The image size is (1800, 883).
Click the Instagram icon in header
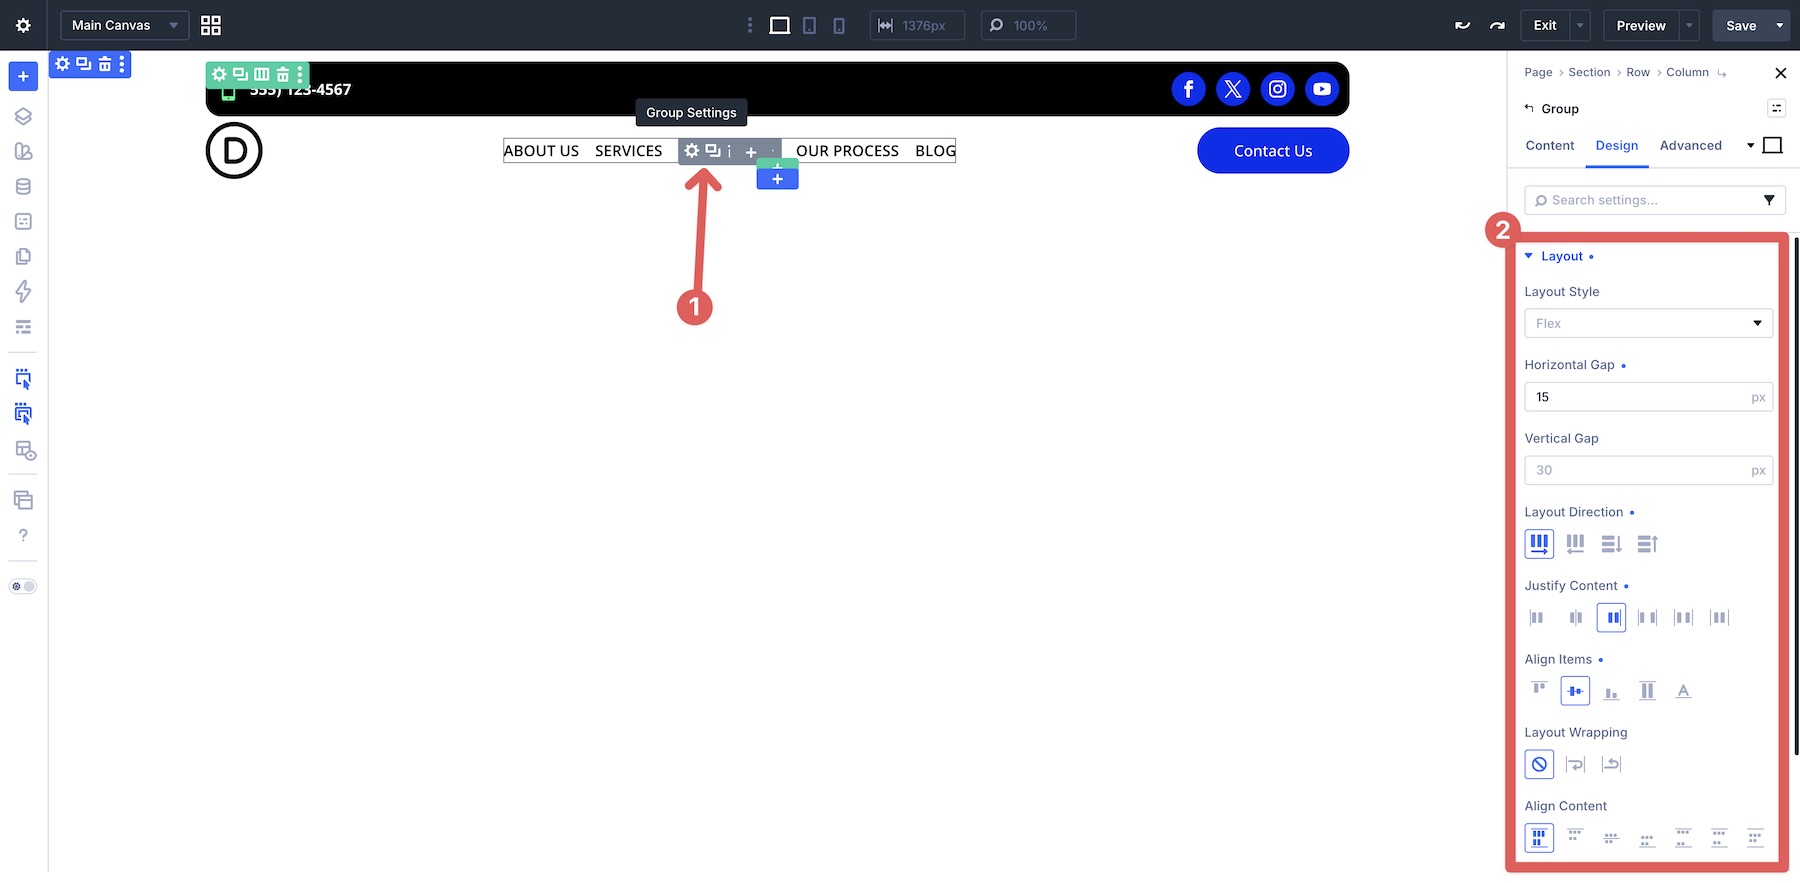pyautogui.click(x=1278, y=89)
